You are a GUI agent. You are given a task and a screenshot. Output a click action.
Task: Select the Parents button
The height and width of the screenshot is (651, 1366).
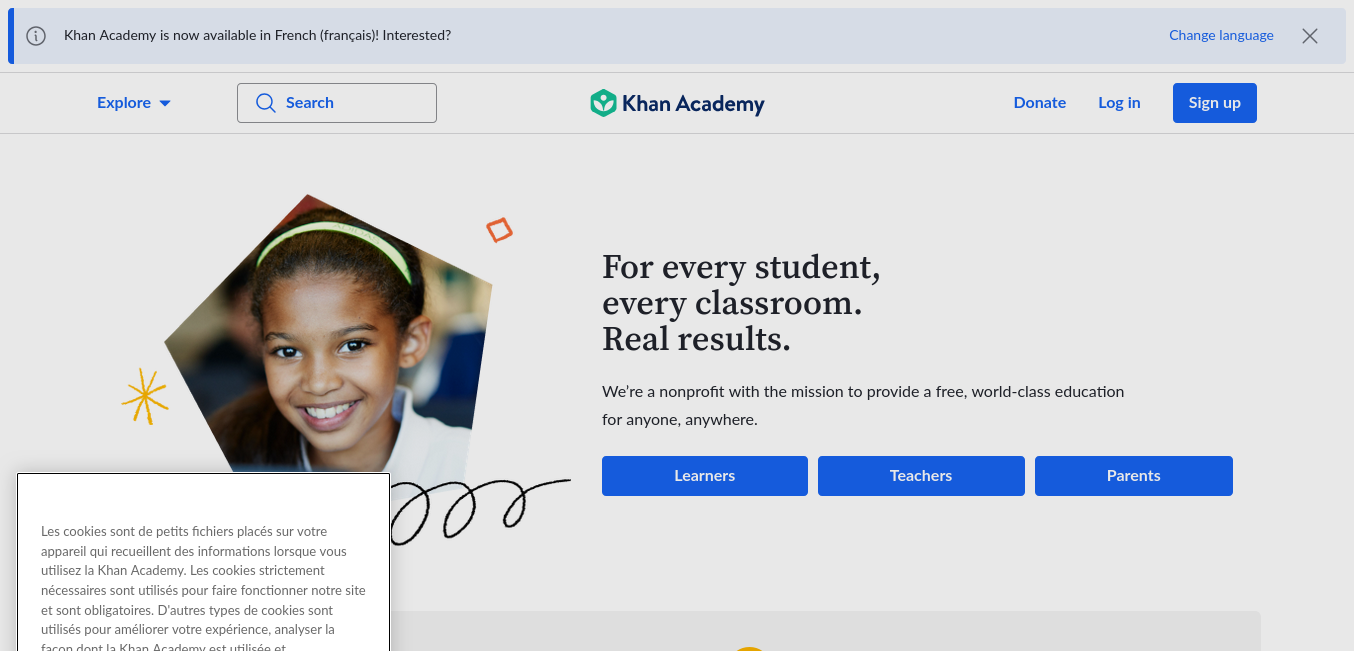pyautogui.click(x=1134, y=476)
